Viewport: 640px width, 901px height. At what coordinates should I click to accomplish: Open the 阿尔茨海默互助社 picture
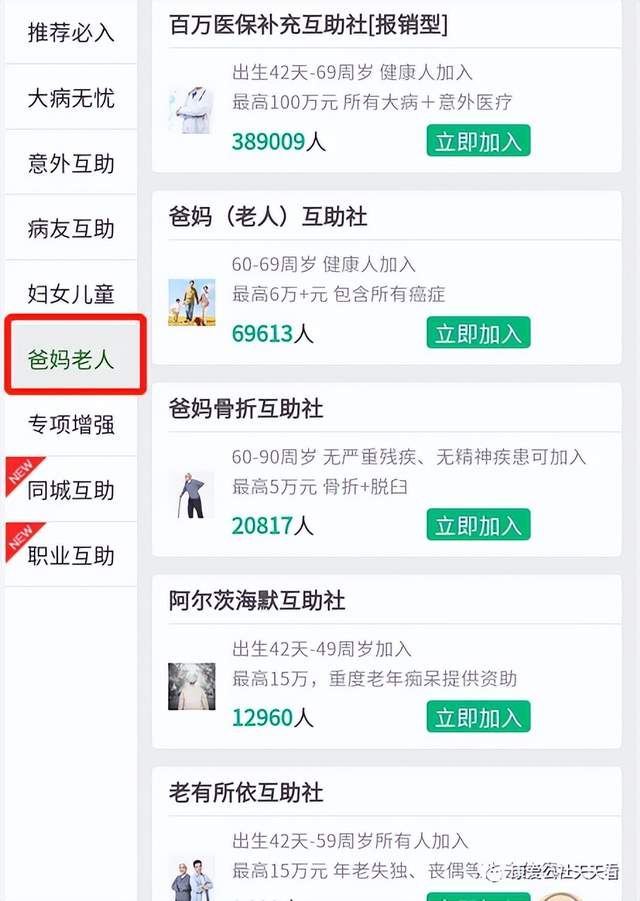click(191, 686)
